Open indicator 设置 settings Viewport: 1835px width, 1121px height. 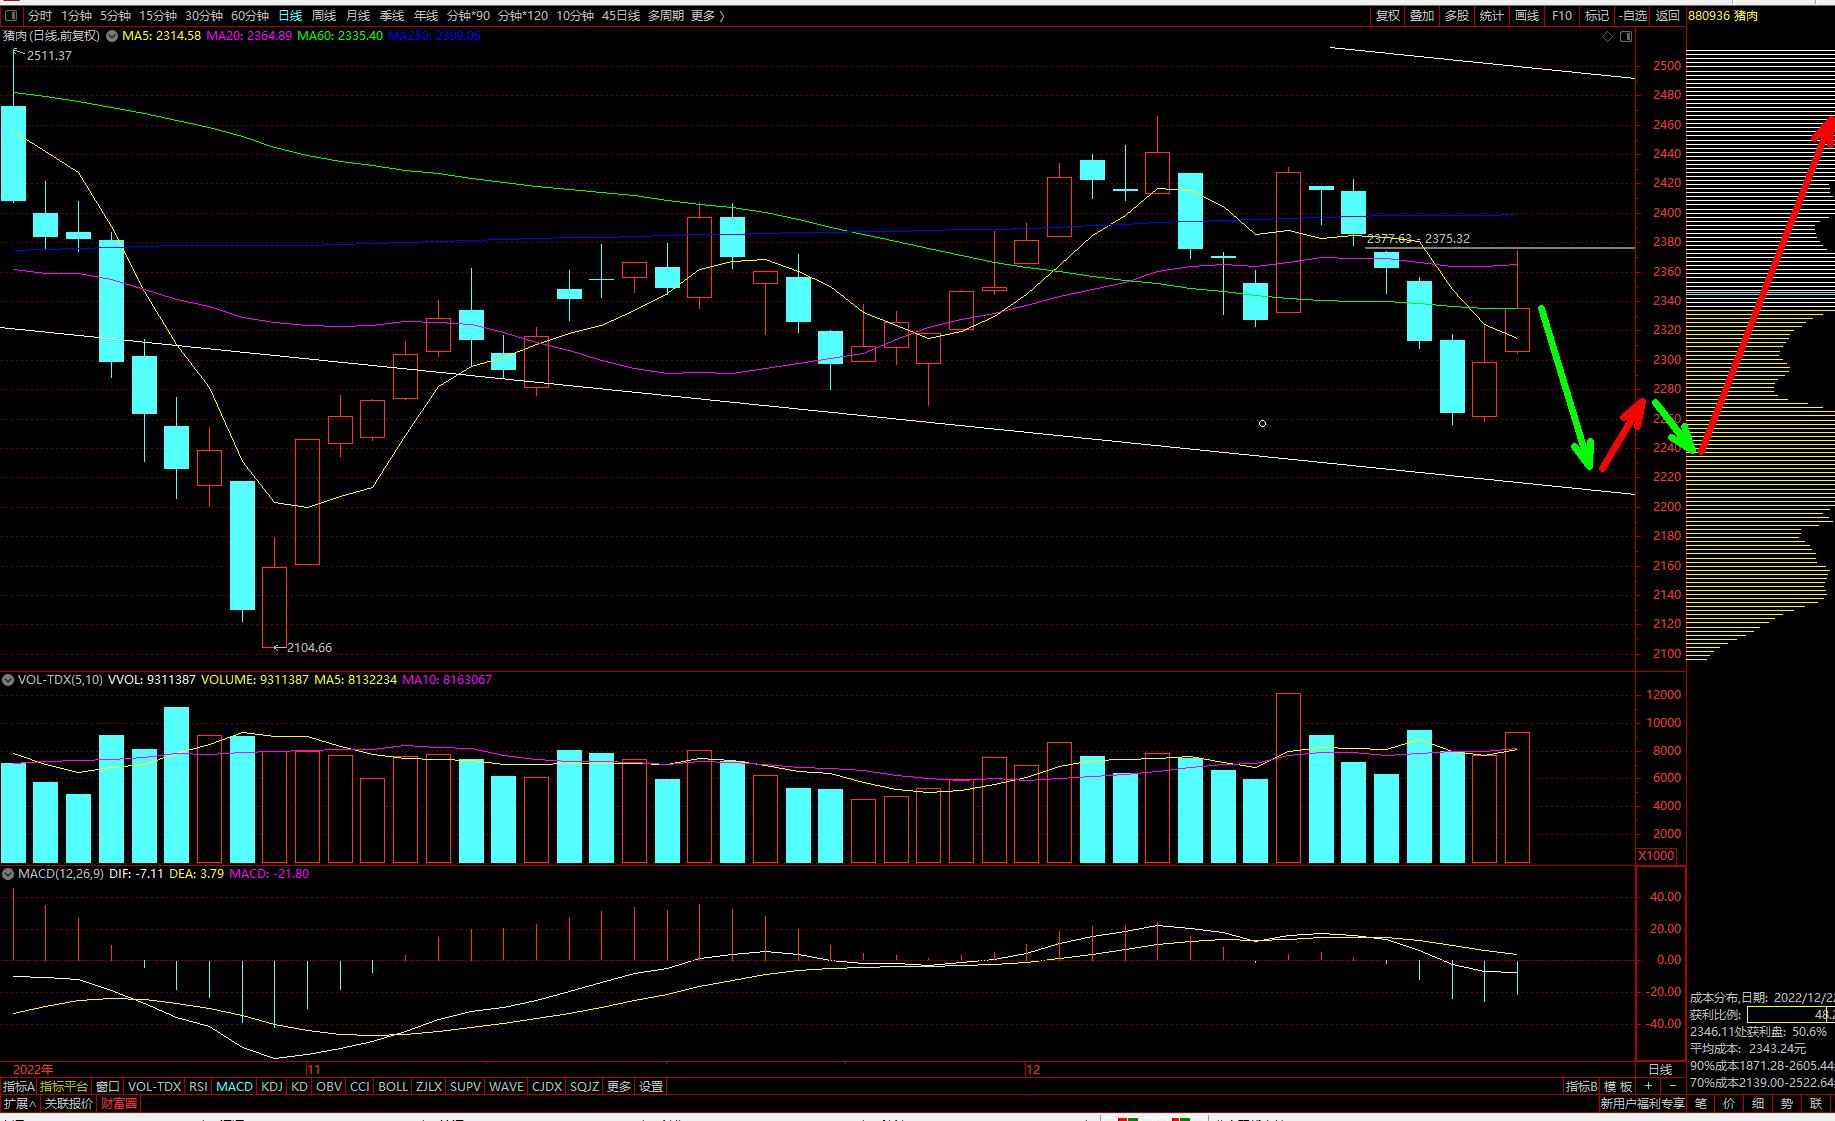651,1086
